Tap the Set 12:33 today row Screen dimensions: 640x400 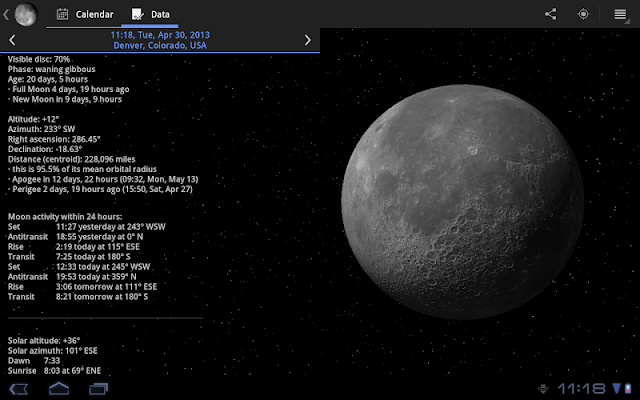click(79, 267)
